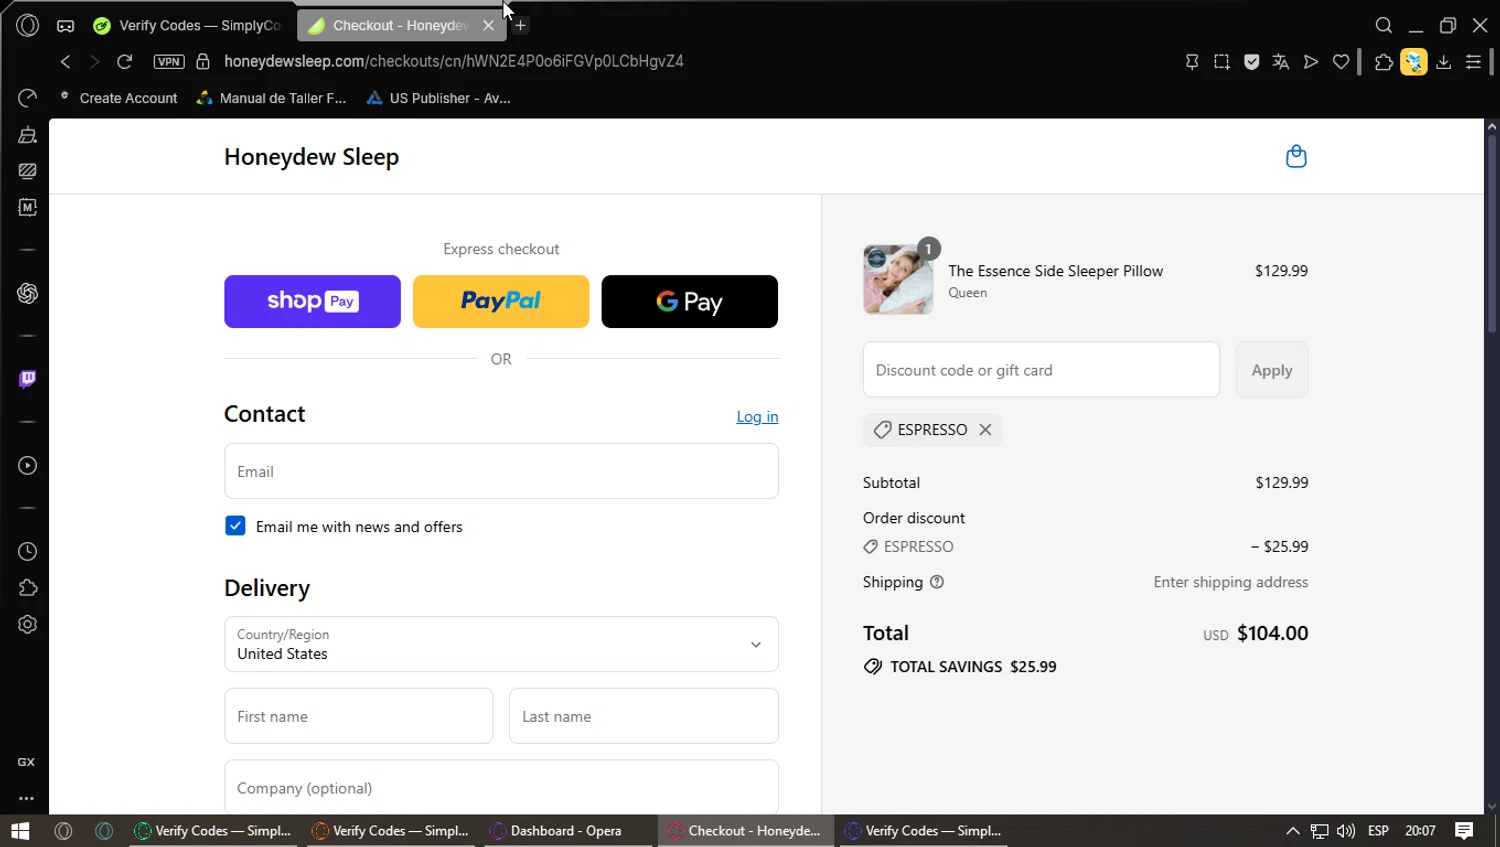This screenshot has width=1500, height=847.
Task: Open the downloads toolbar icon
Action: pyautogui.click(x=1444, y=62)
